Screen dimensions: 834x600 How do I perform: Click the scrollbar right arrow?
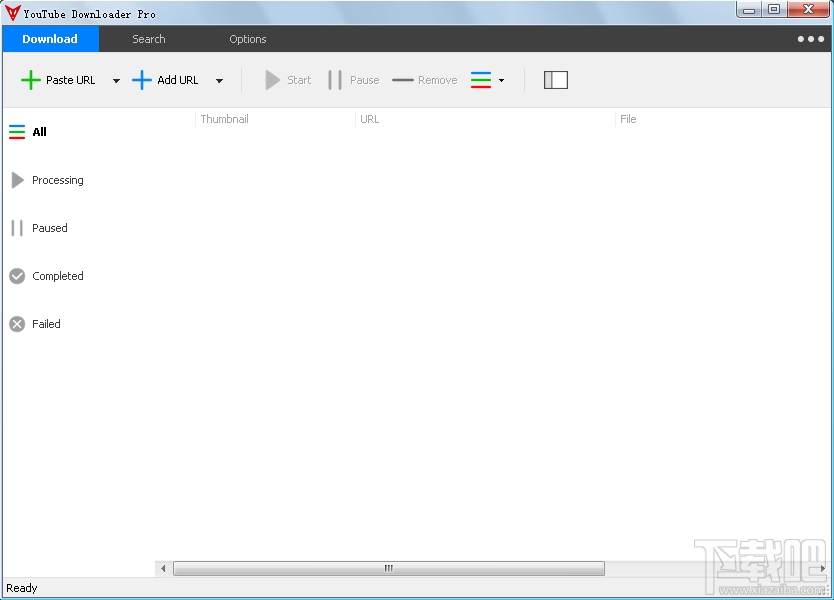pyautogui.click(x=822, y=568)
